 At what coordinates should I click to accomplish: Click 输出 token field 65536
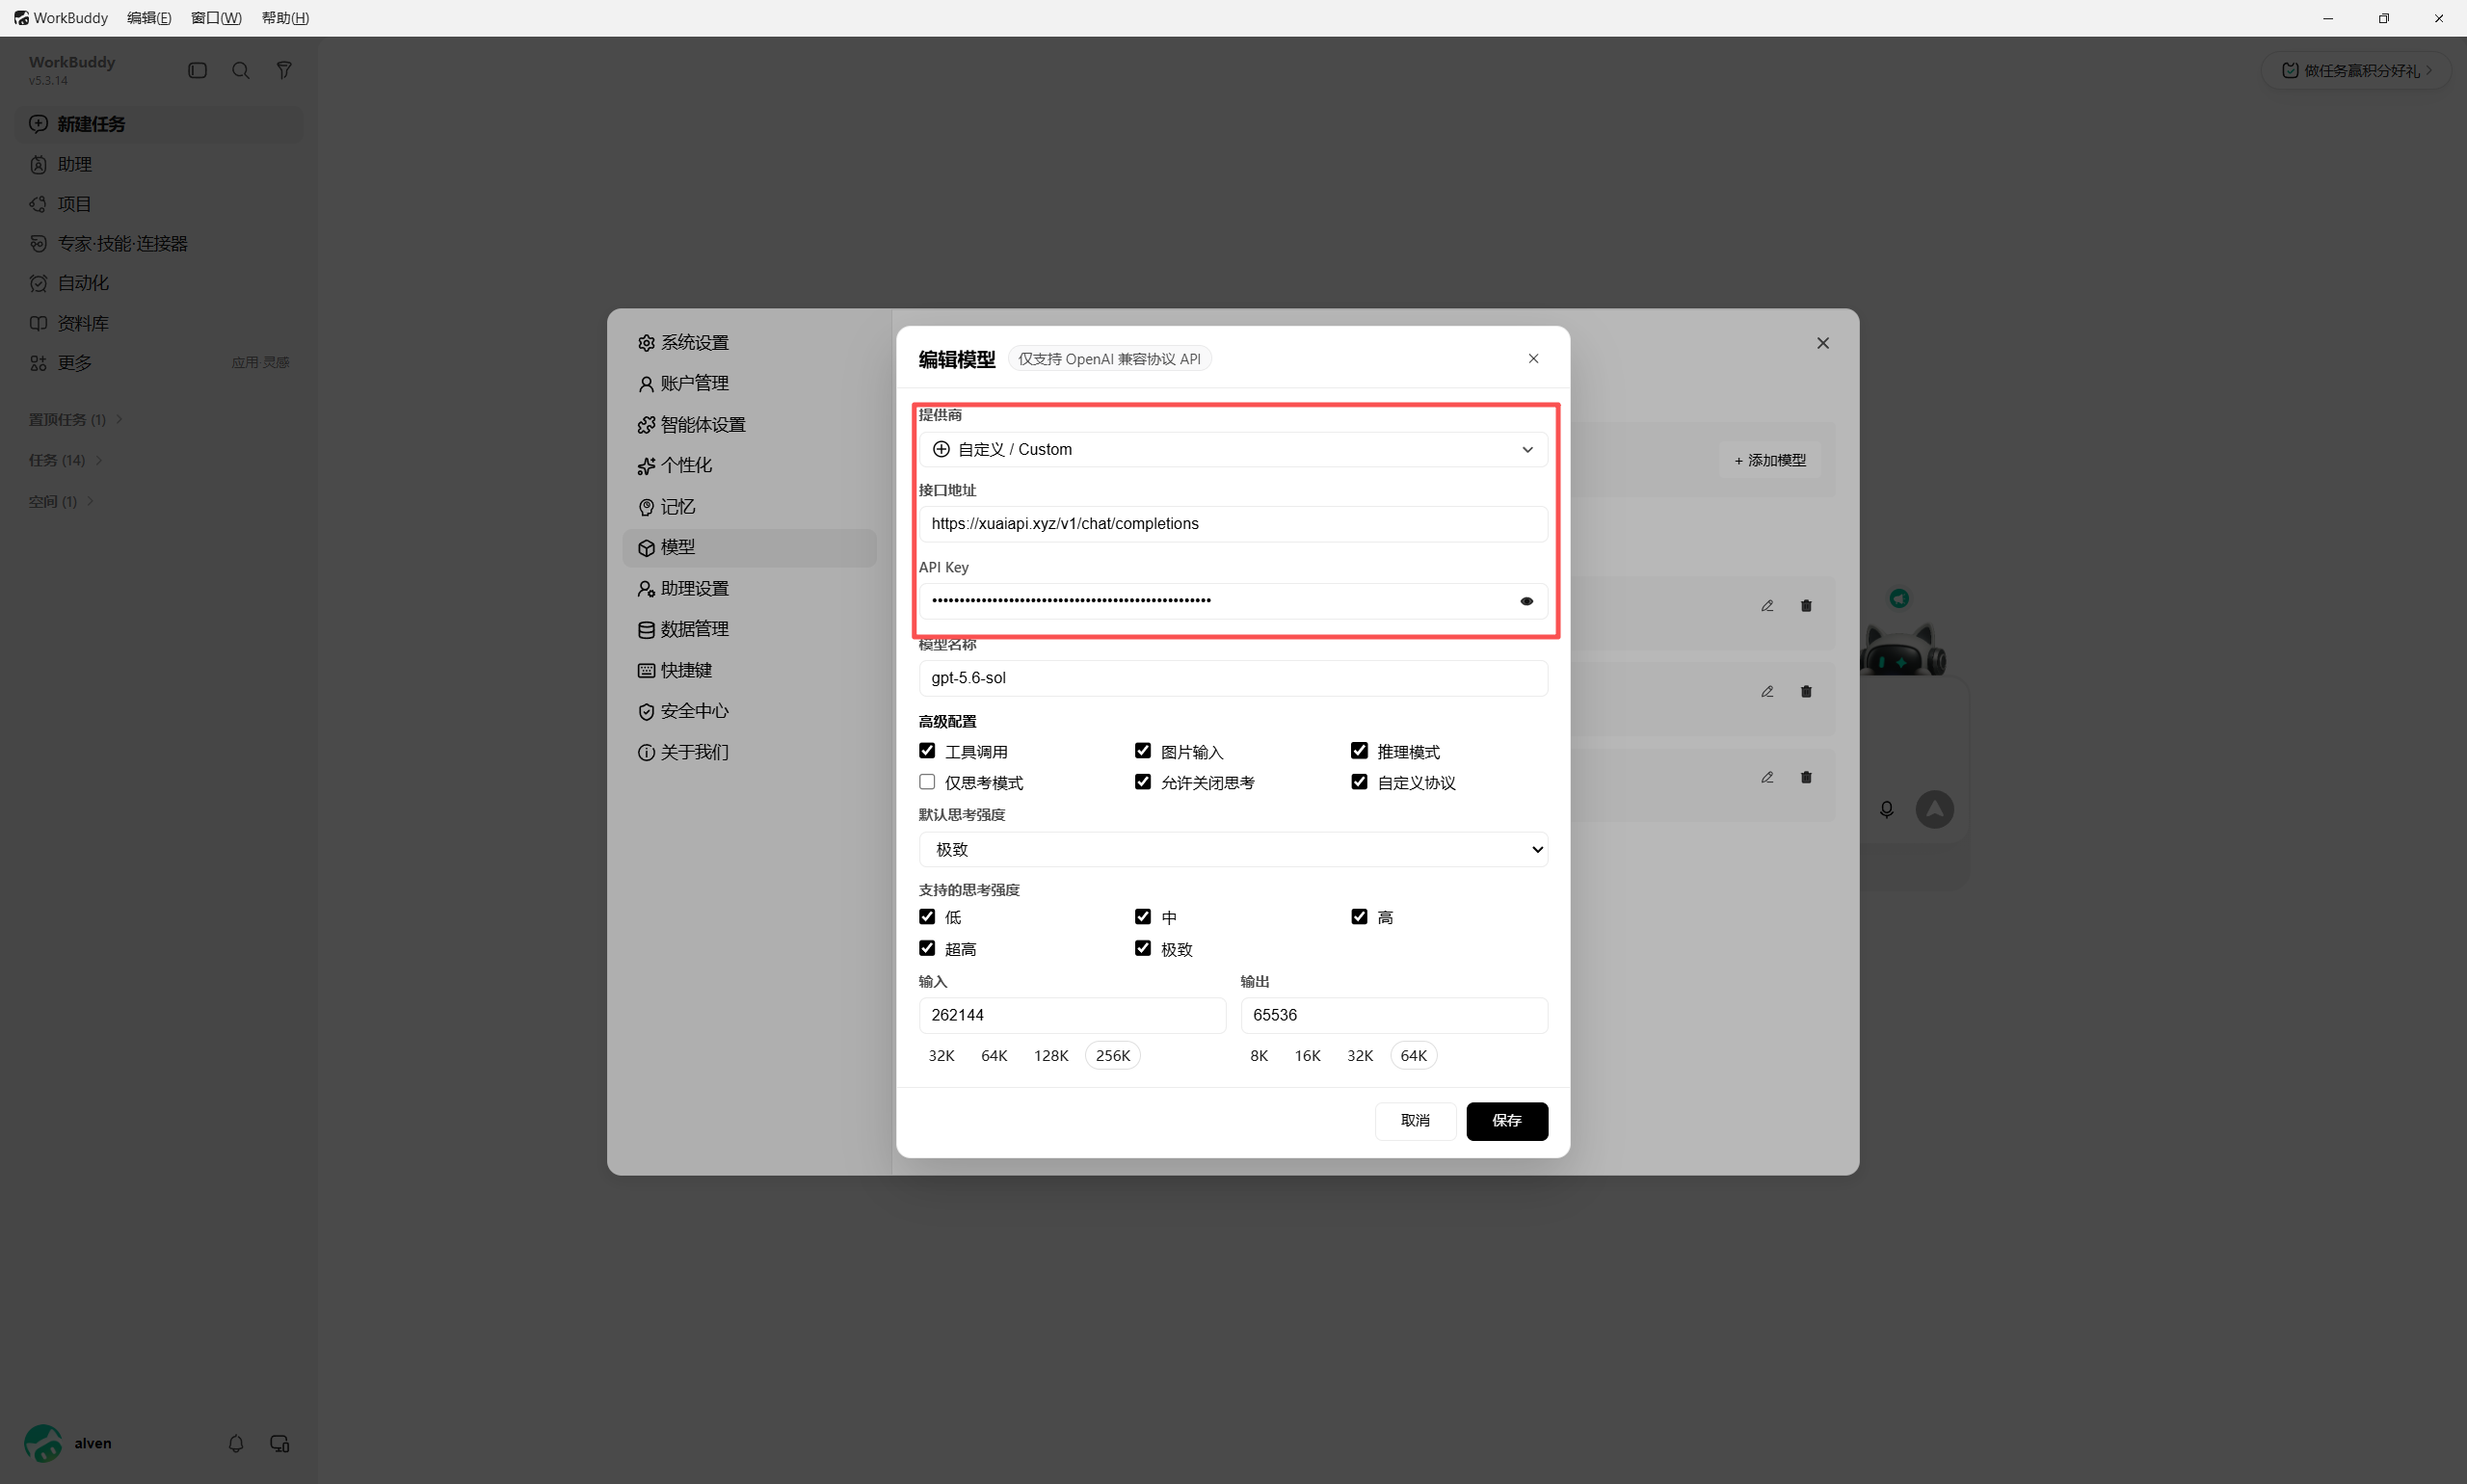pos(1394,1015)
